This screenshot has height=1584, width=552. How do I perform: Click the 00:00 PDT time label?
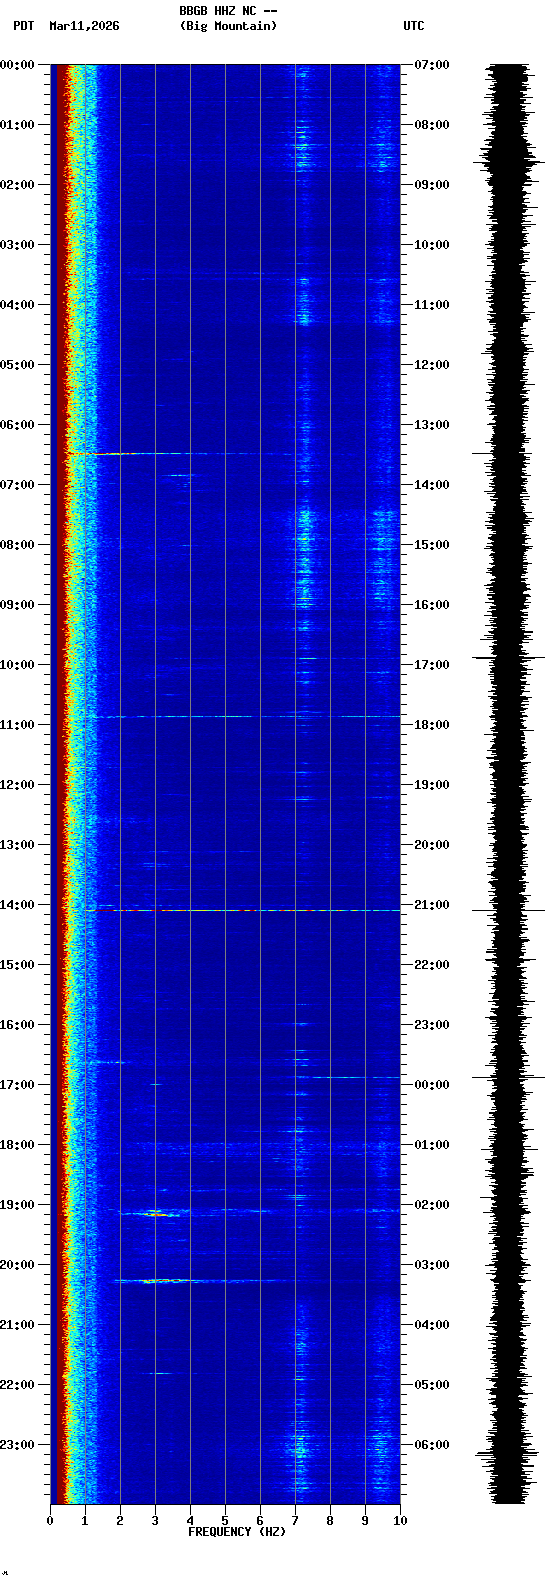click(17, 65)
